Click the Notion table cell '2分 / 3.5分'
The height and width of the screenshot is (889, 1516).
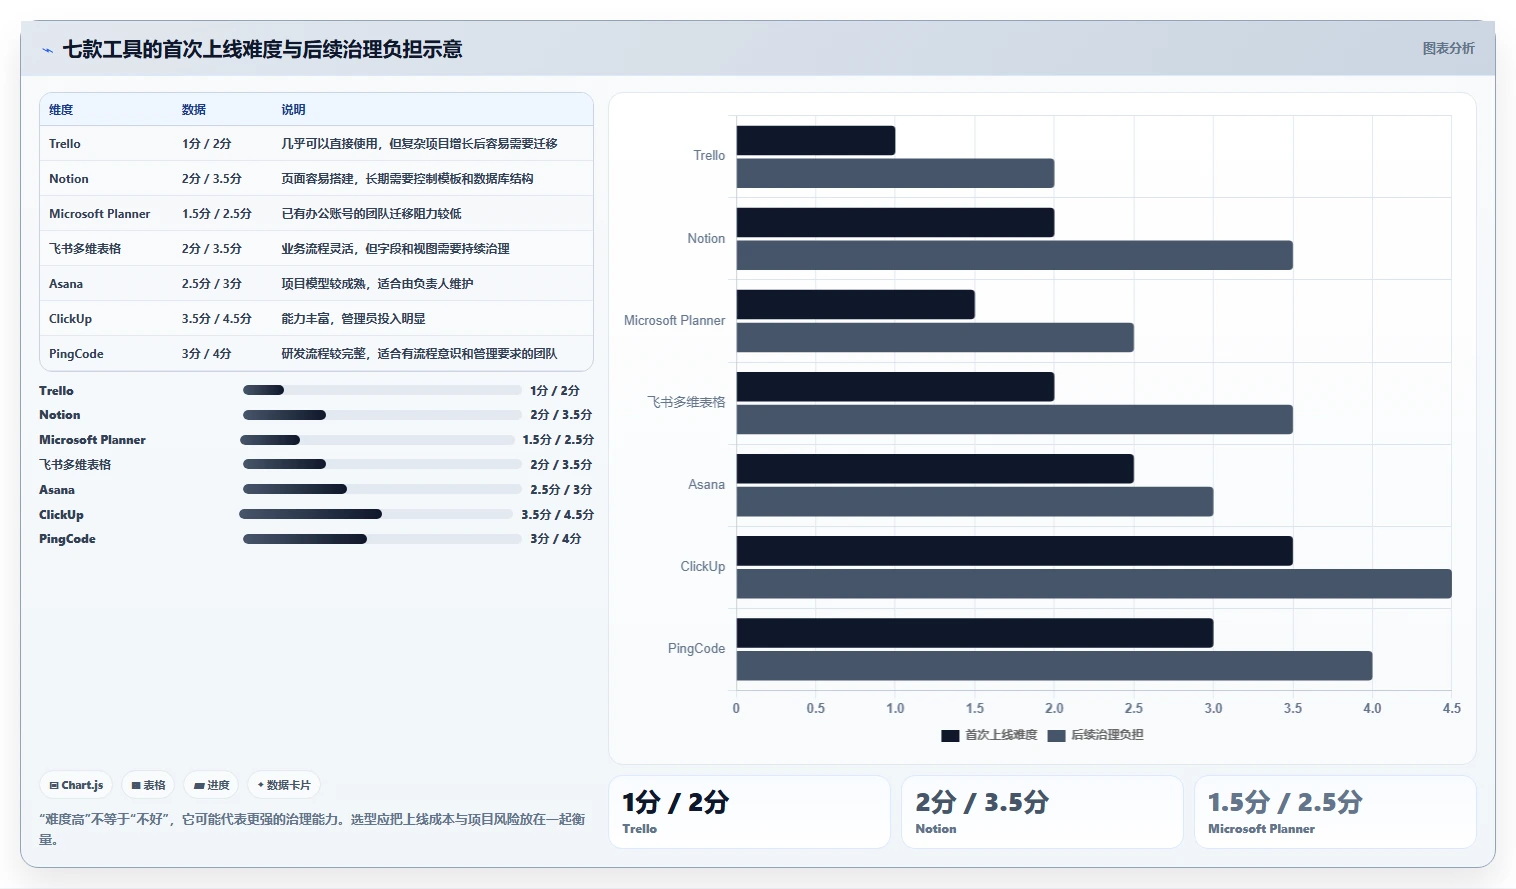coord(212,179)
